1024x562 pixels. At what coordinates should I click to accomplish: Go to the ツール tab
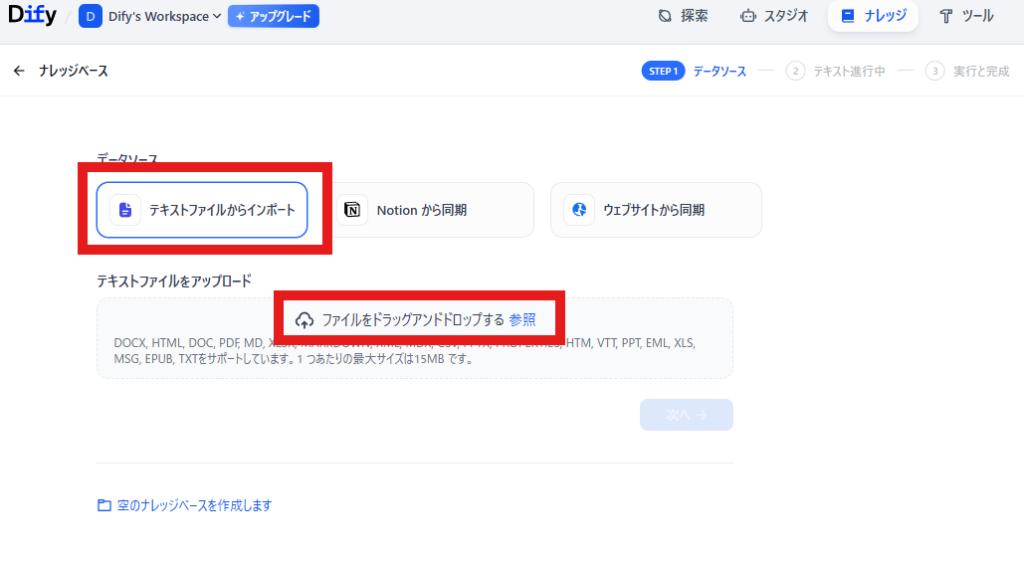pyautogui.click(x=966, y=16)
